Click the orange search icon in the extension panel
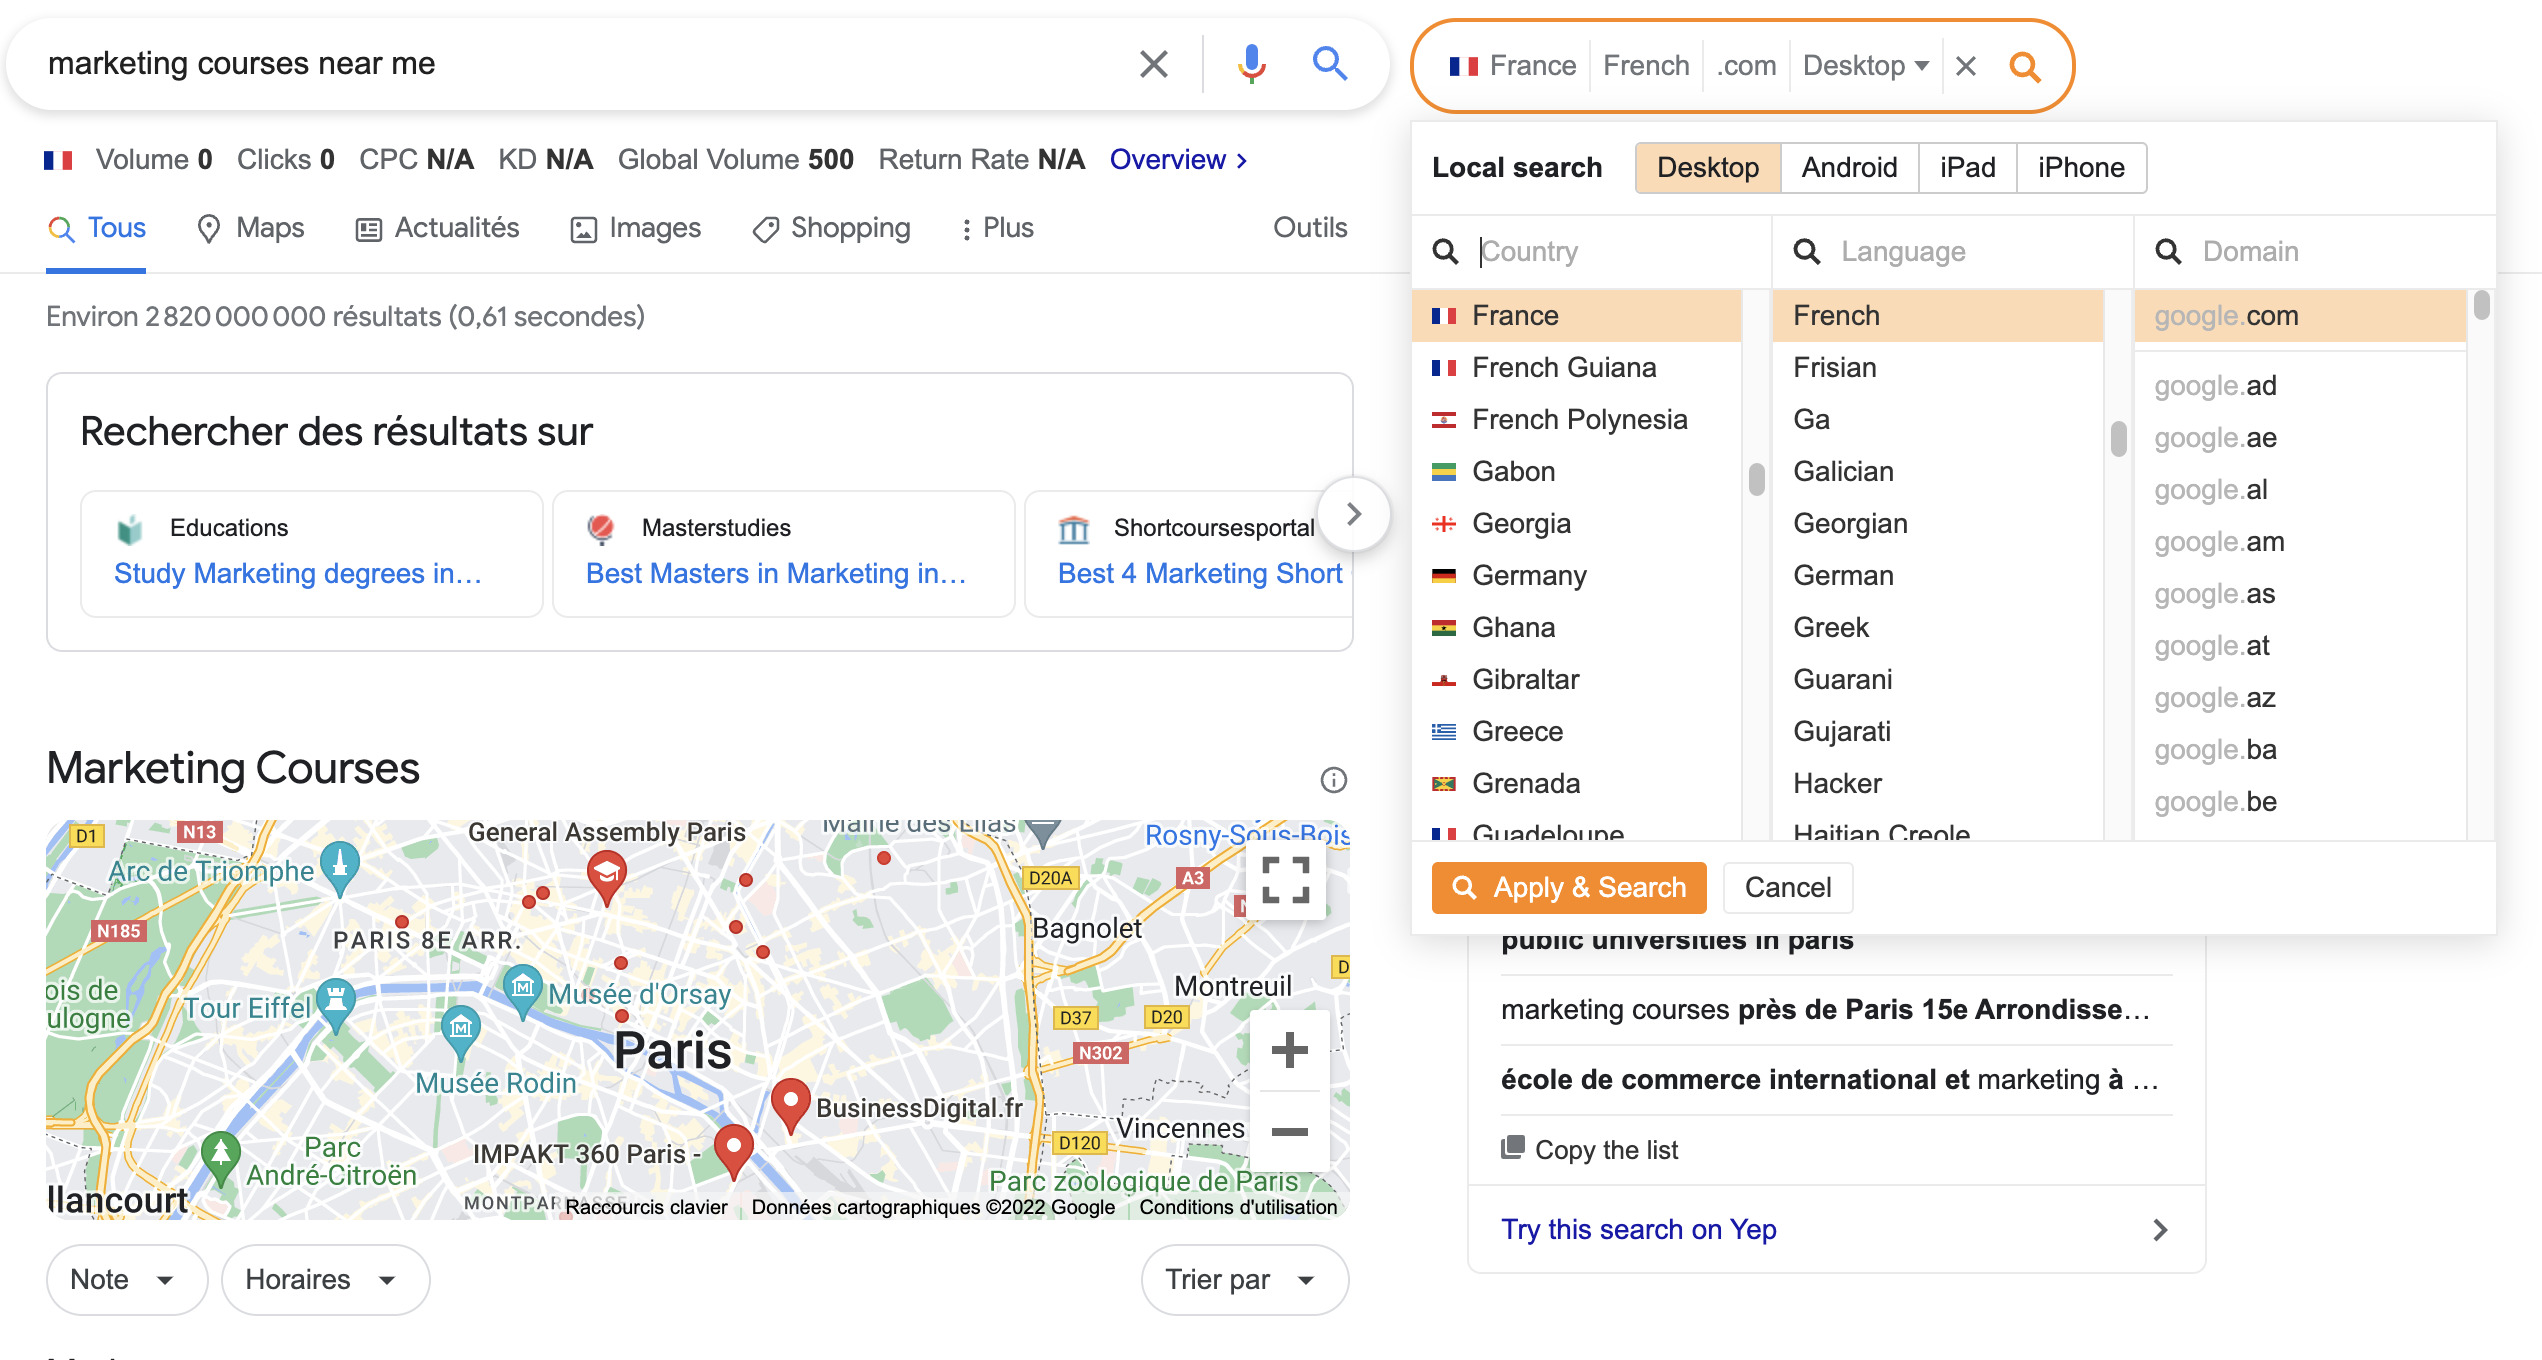2542x1360 pixels. (x=2027, y=66)
